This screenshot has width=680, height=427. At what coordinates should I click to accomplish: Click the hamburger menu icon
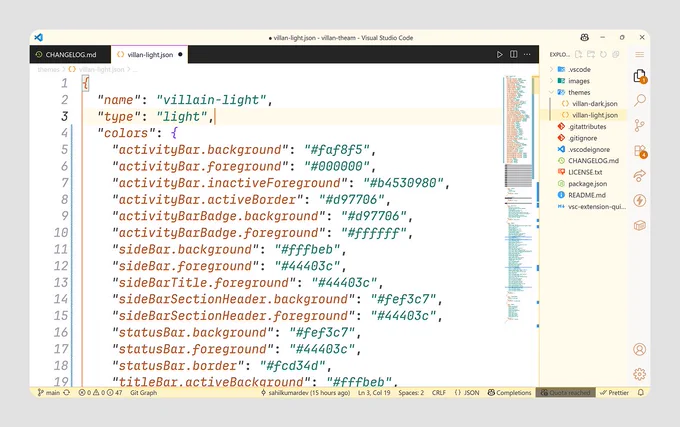pos(639,55)
